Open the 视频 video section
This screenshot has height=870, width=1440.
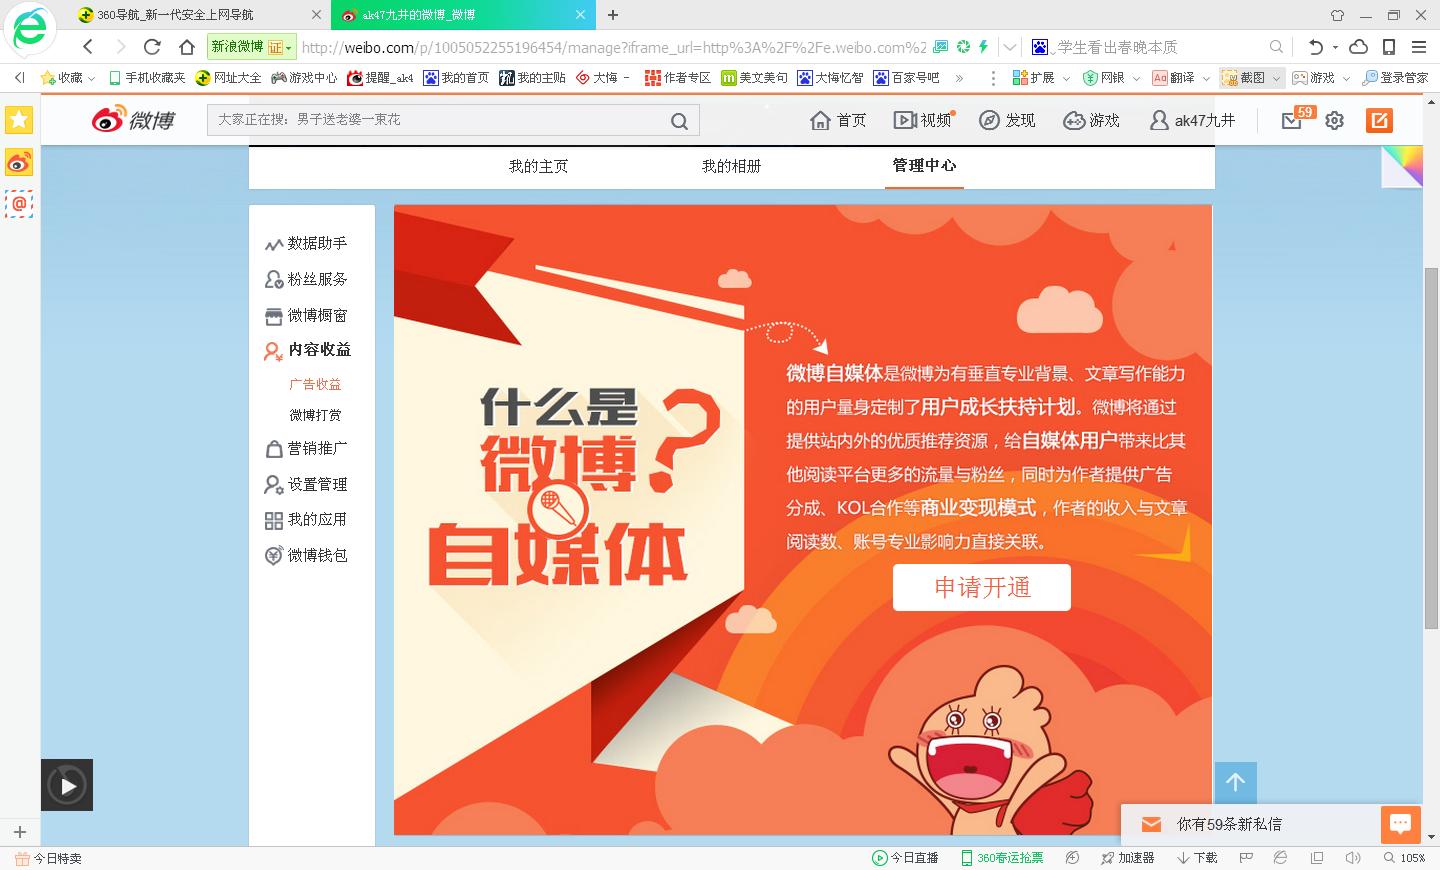[923, 120]
